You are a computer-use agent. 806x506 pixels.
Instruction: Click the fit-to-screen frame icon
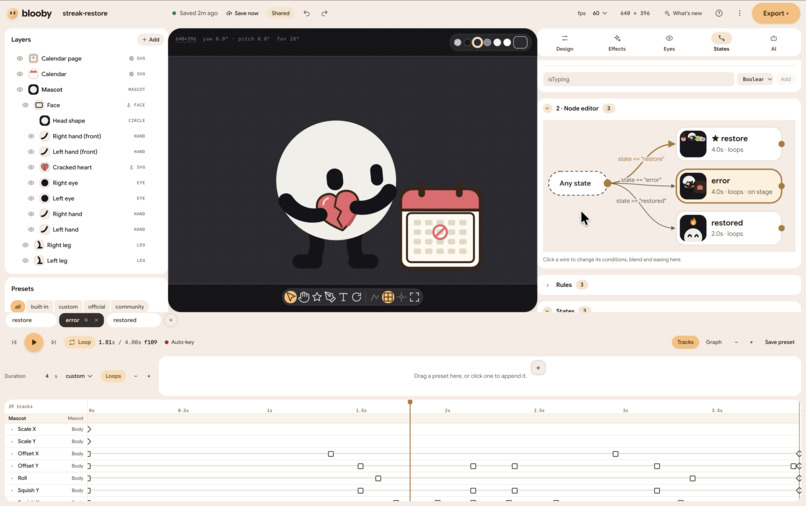[x=414, y=297]
